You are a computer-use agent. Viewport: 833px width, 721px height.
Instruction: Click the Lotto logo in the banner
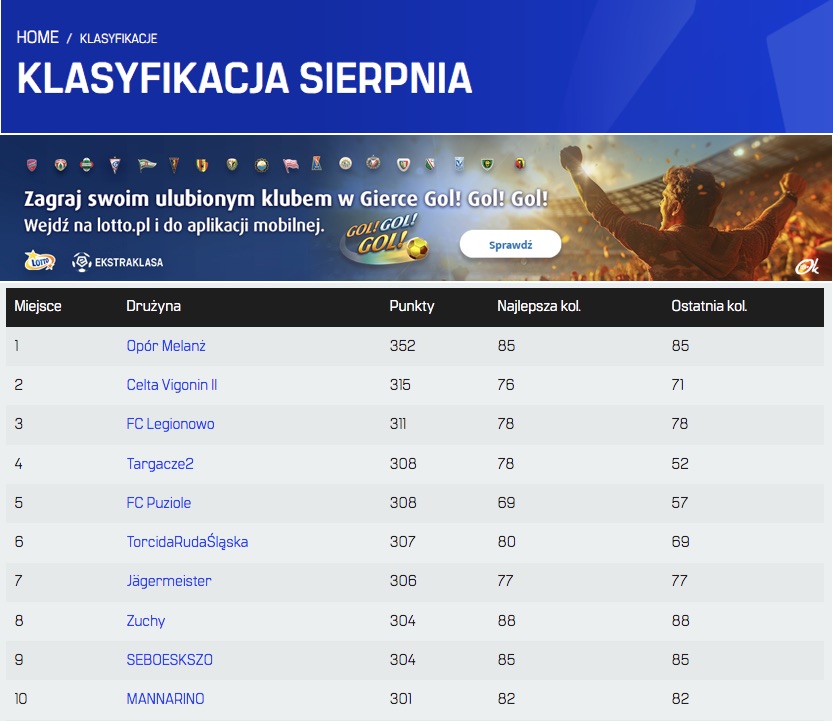click(40, 260)
